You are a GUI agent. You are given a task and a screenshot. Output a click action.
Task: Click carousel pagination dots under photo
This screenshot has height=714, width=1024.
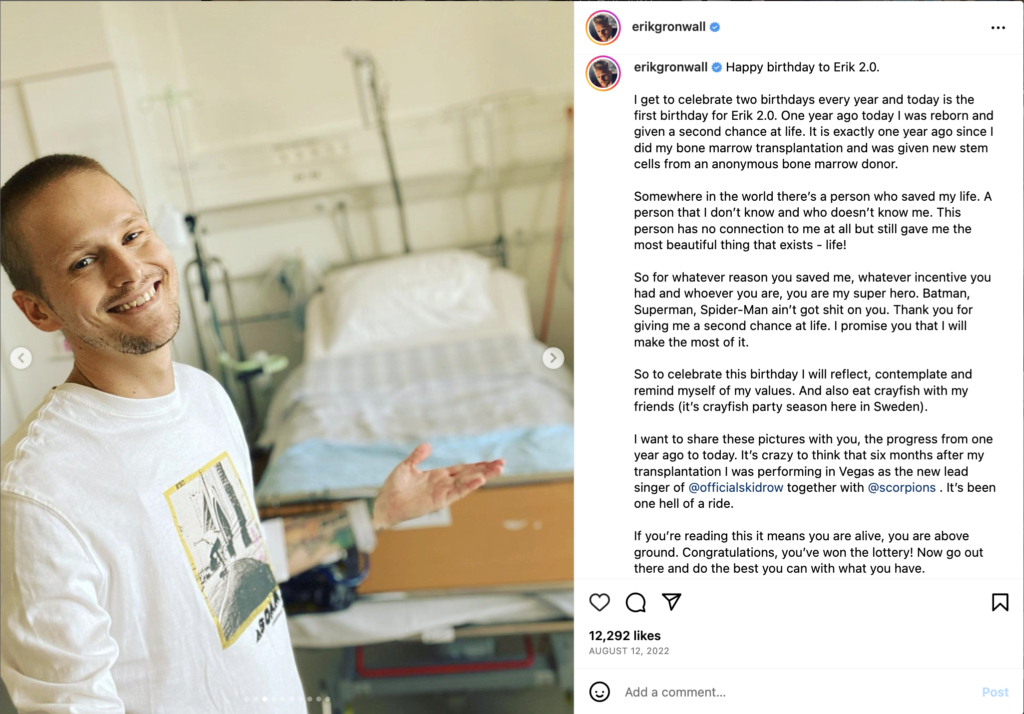(287, 699)
